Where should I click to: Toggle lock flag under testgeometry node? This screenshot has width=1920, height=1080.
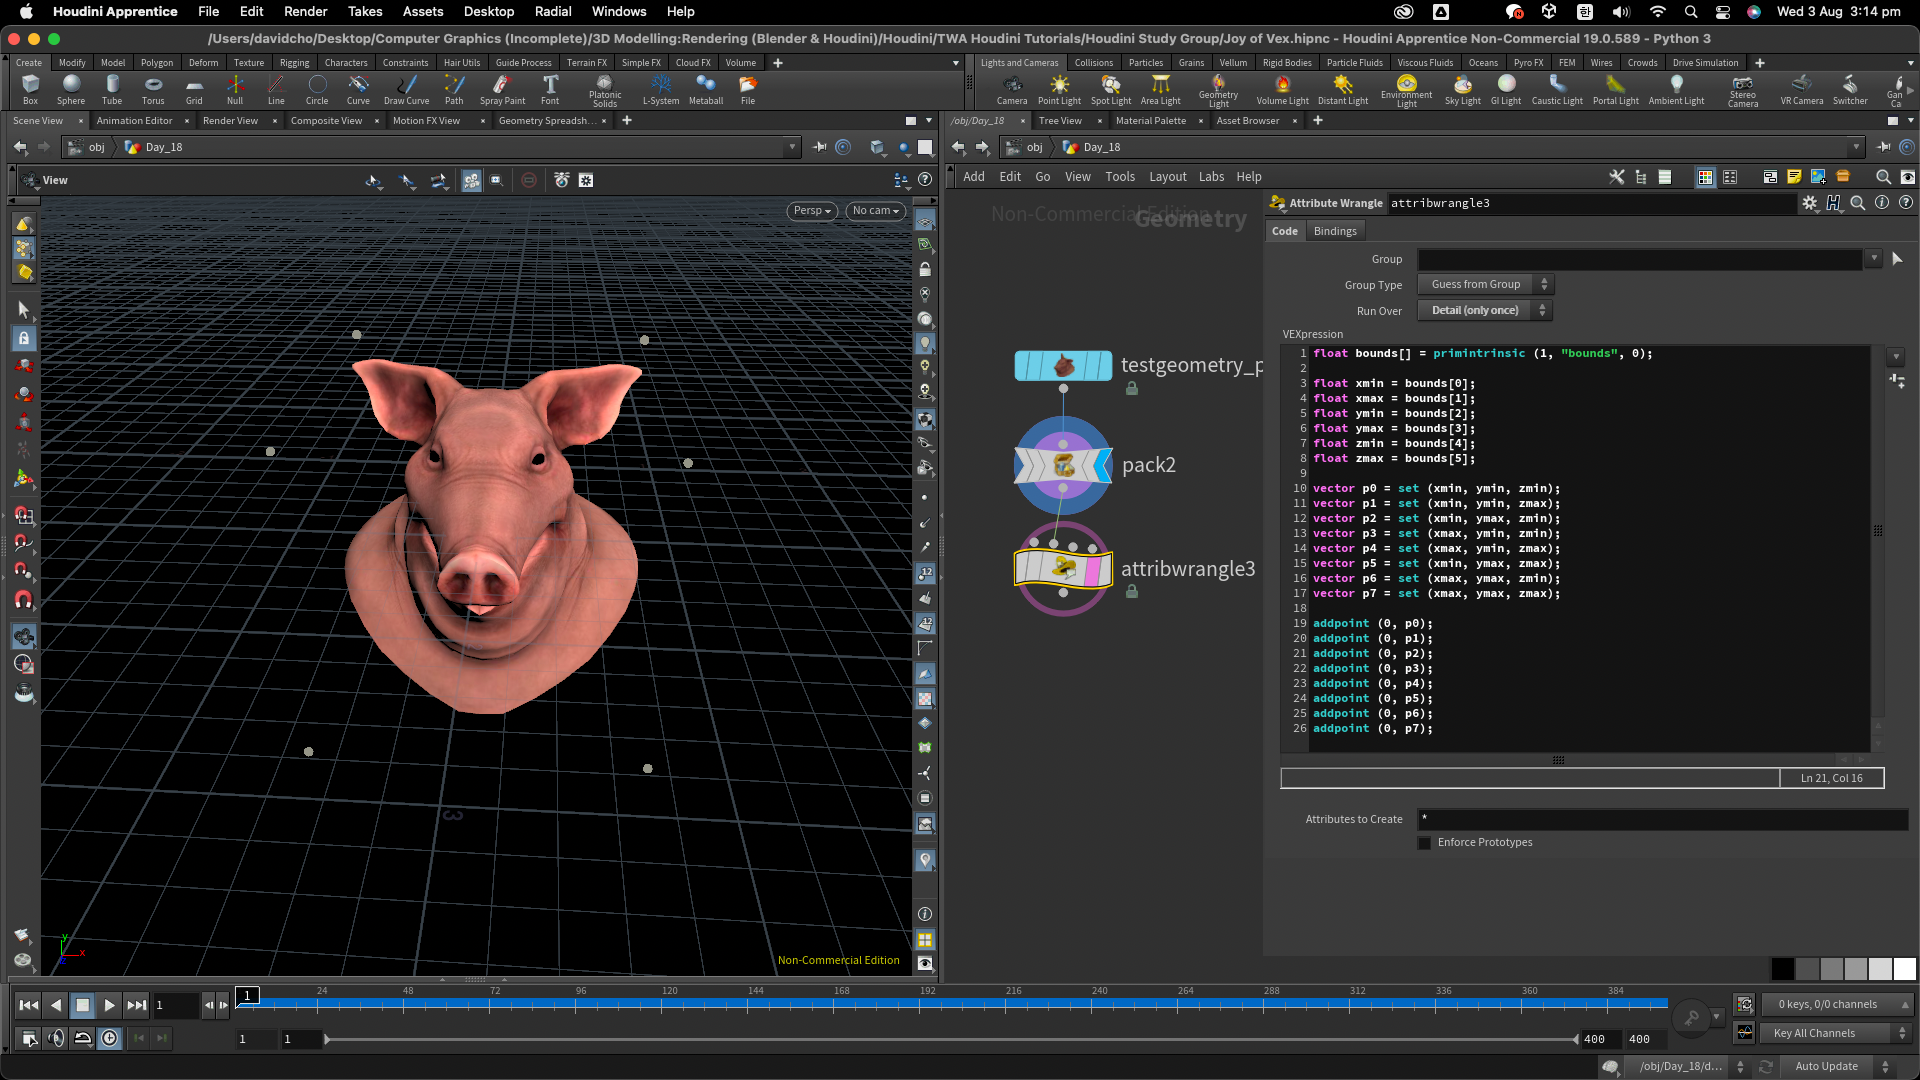point(1132,389)
